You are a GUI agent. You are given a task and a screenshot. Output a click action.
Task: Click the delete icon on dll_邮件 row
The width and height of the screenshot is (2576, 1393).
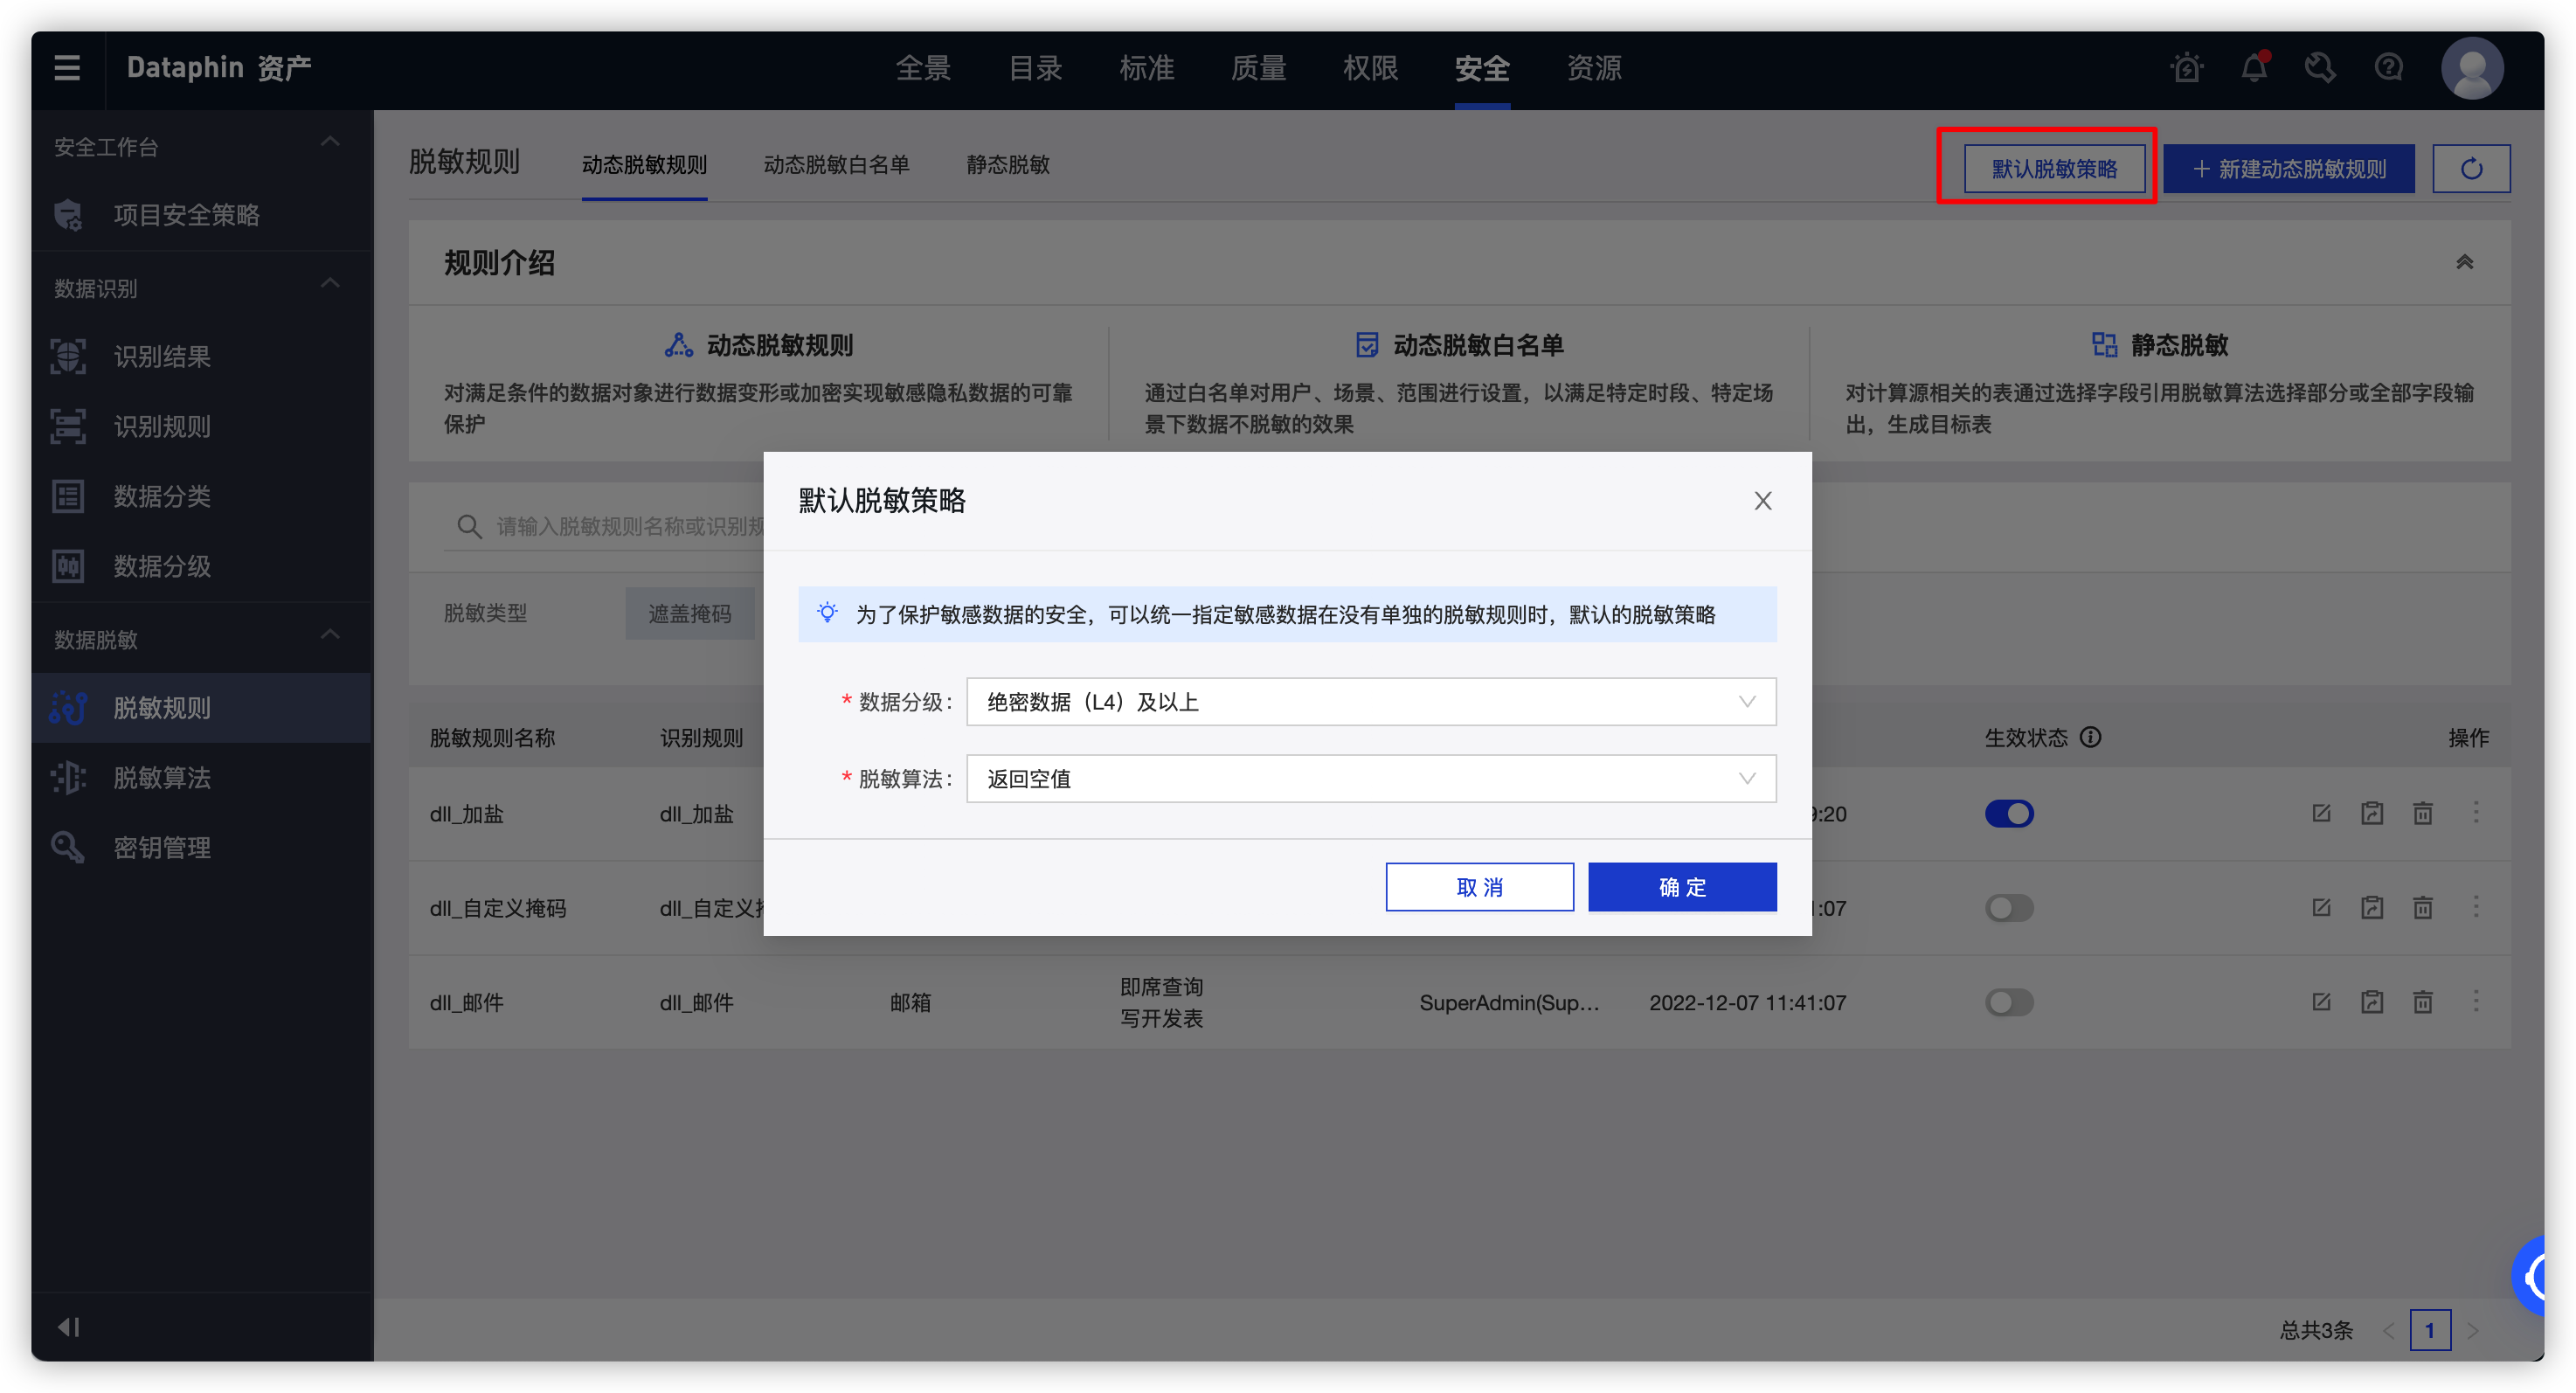click(2423, 1001)
